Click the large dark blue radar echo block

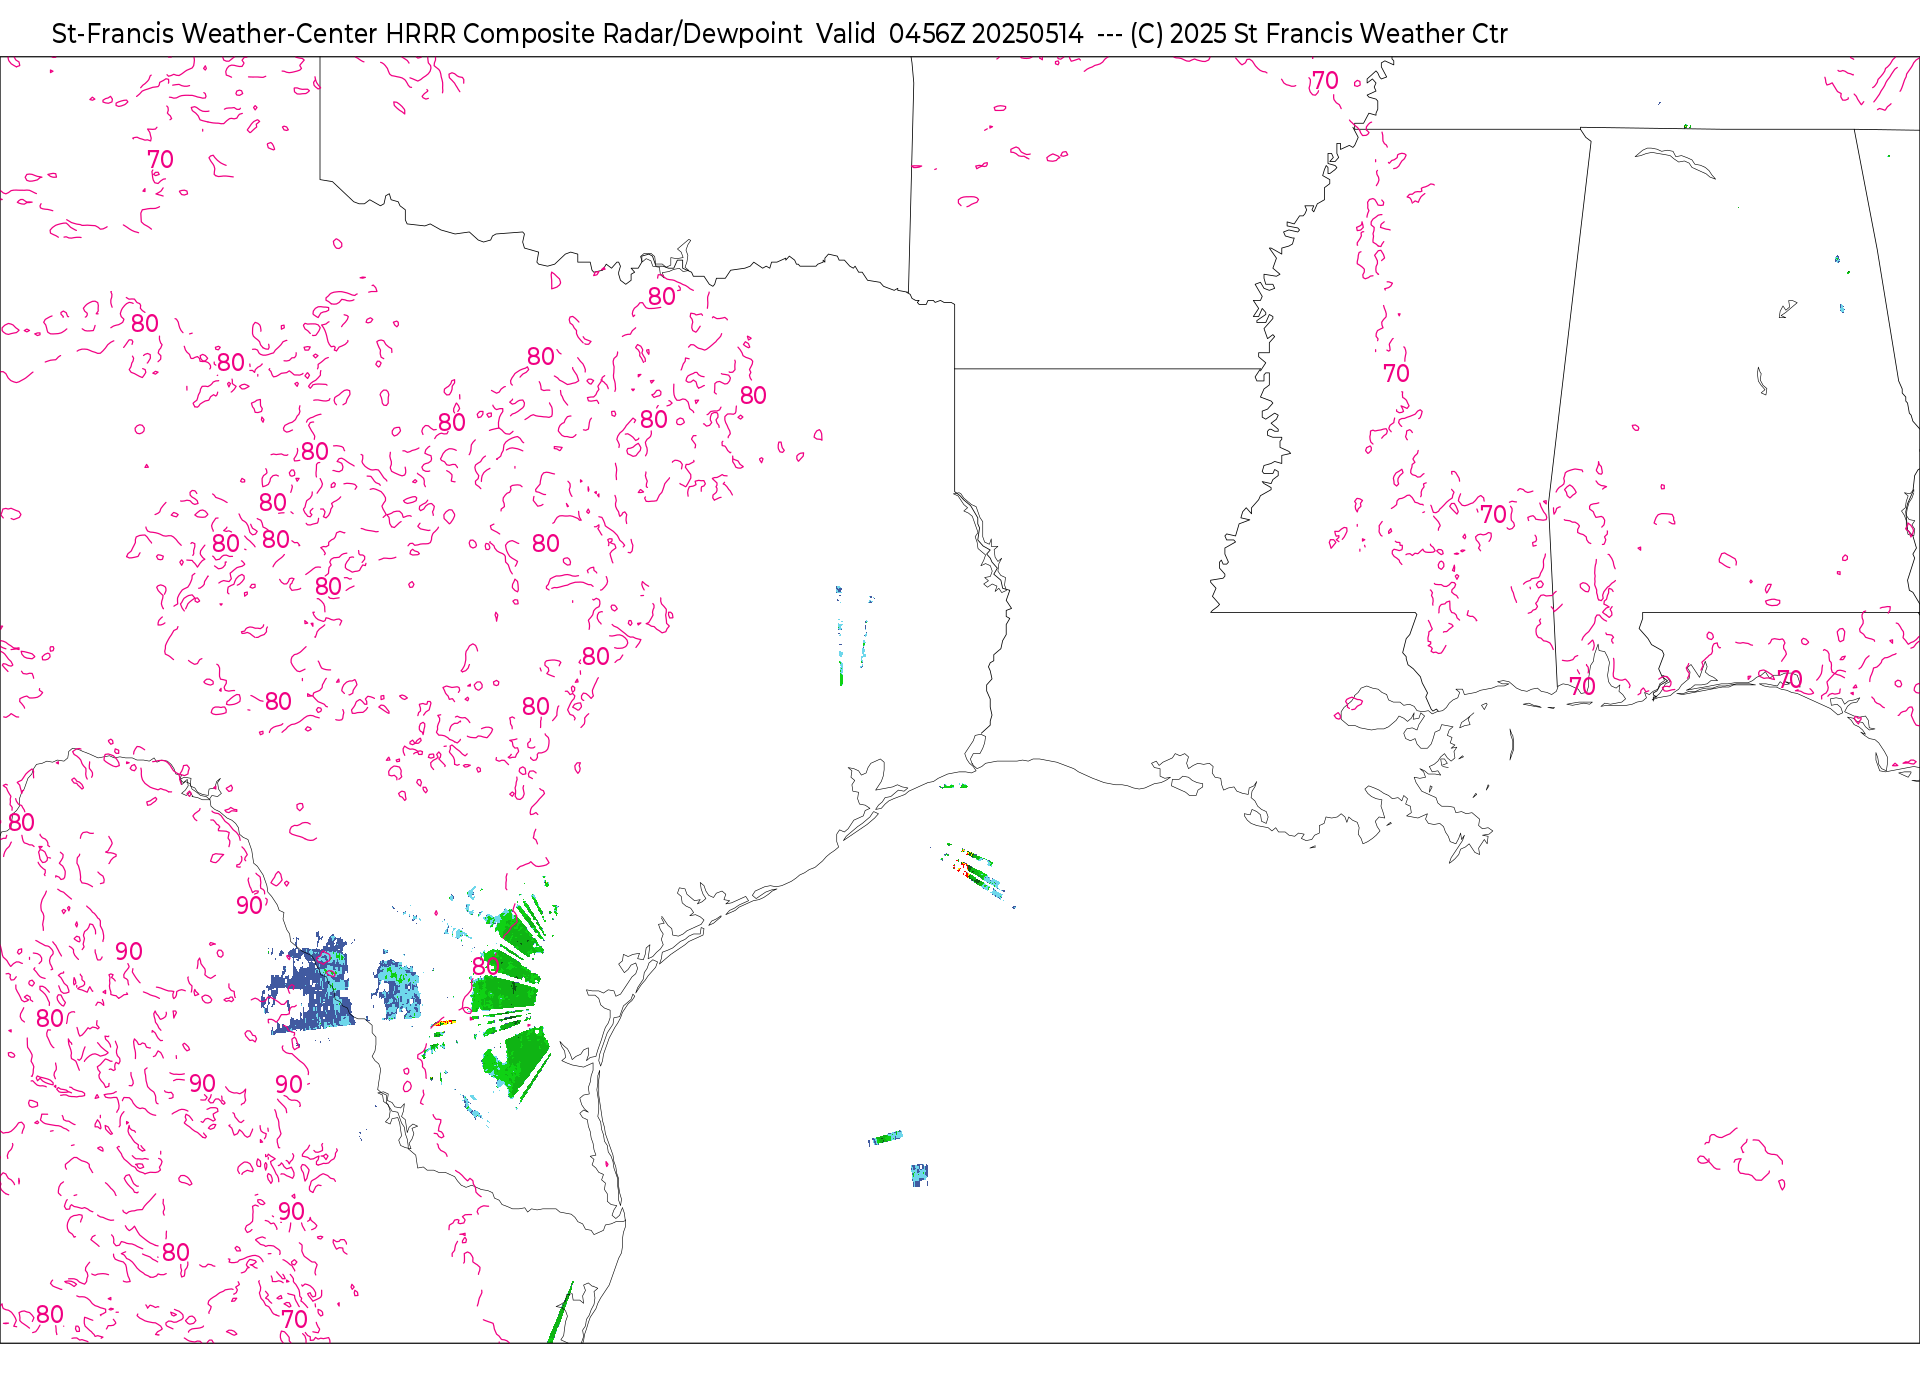point(308,984)
